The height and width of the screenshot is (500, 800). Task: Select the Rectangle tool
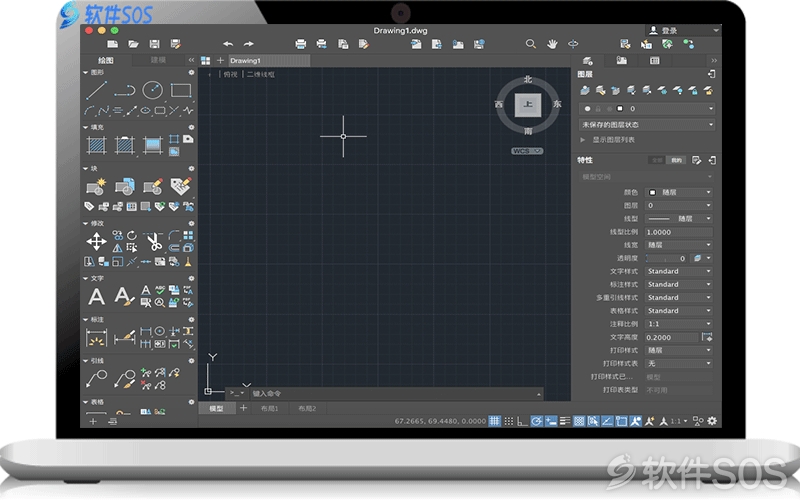(181, 90)
